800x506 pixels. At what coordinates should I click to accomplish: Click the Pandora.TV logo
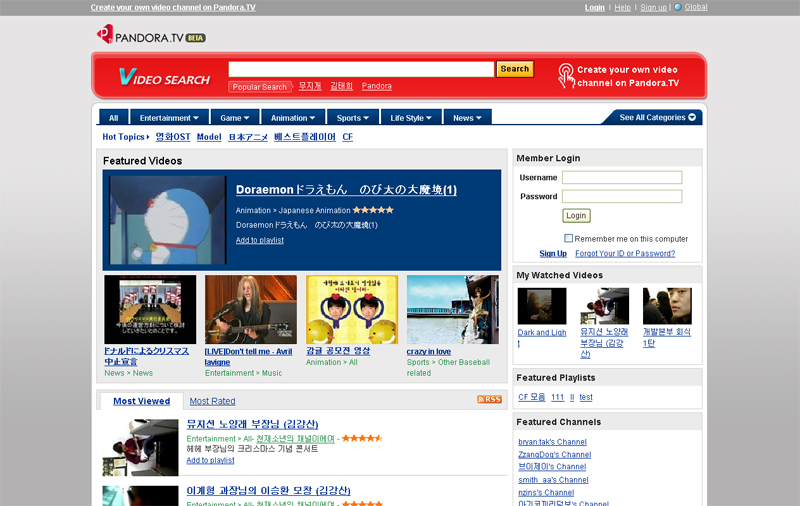(151, 35)
